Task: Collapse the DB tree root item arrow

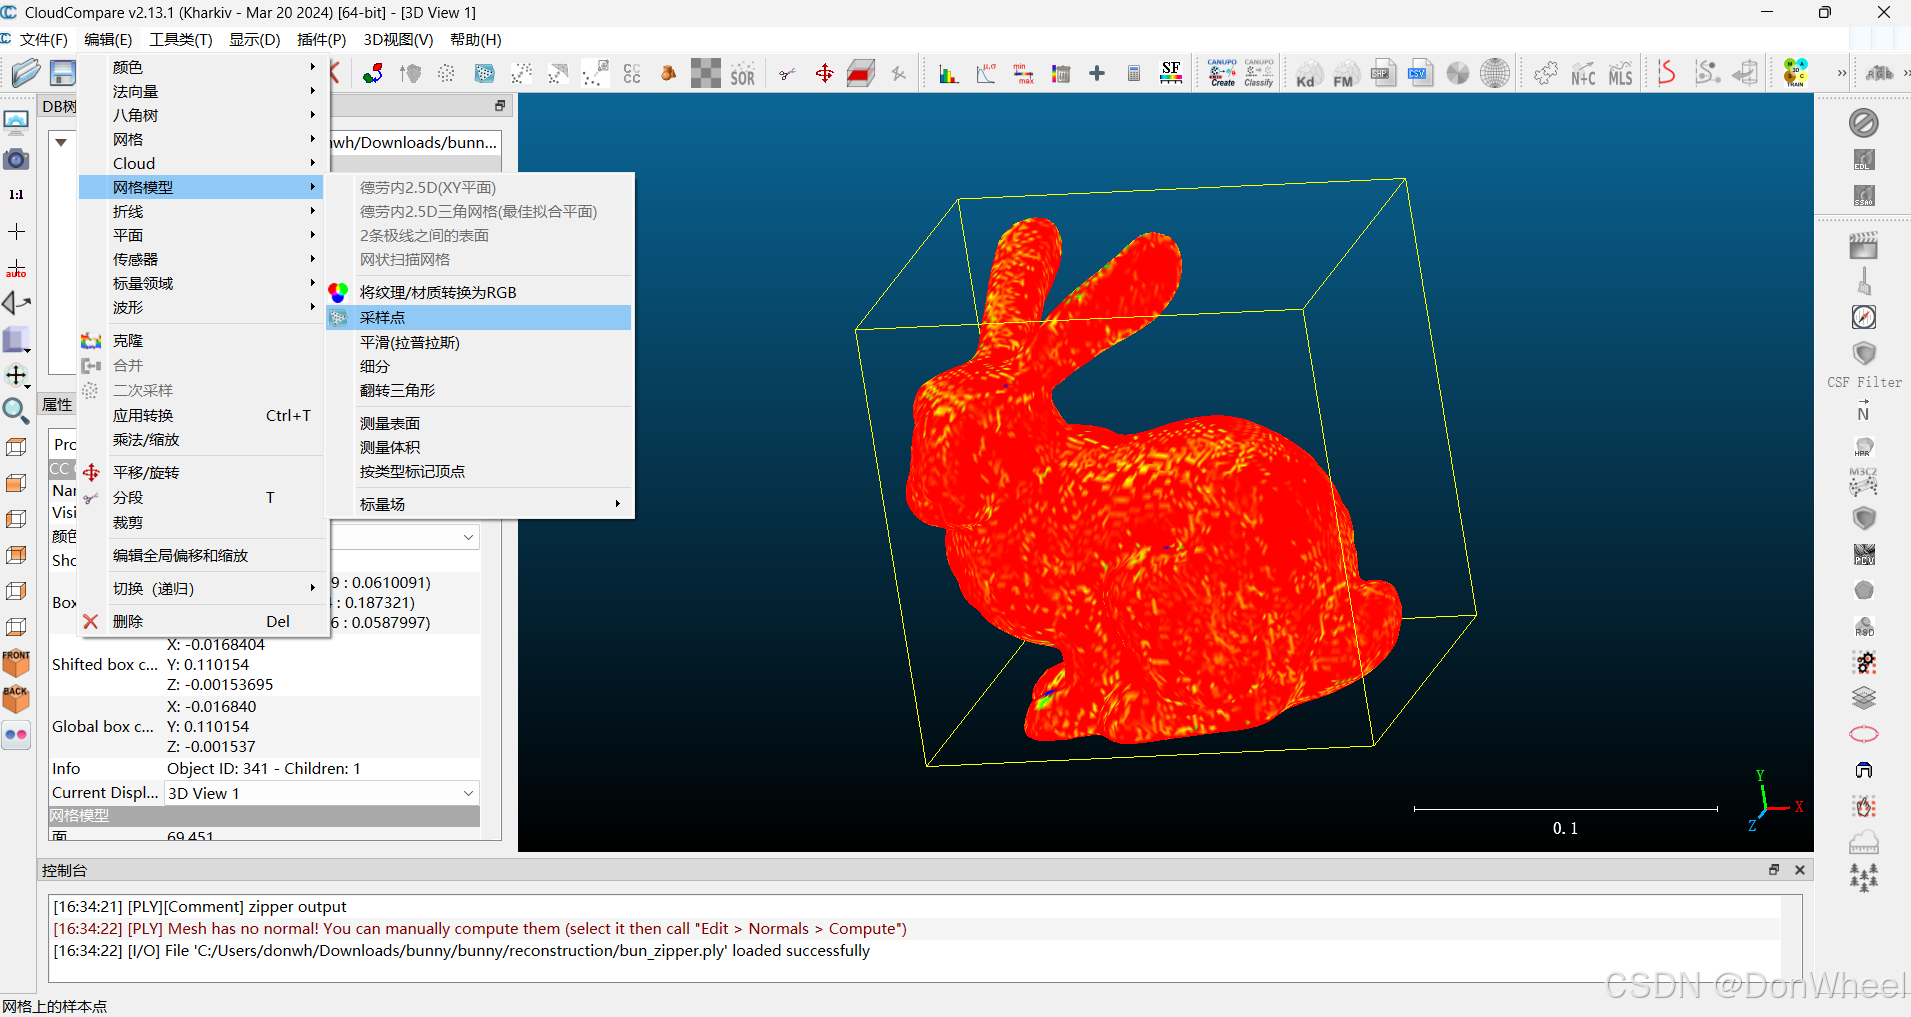Action: click(61, 142)
